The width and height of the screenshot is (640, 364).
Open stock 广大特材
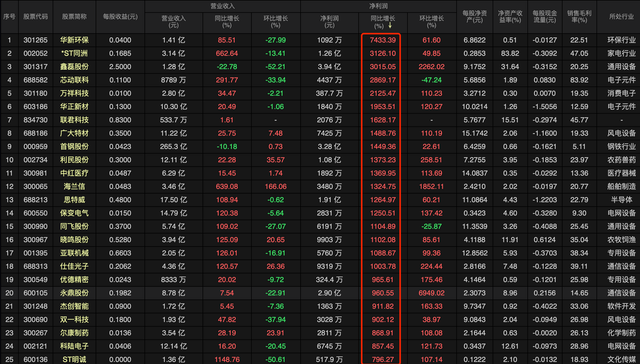(x=74, y=133)
